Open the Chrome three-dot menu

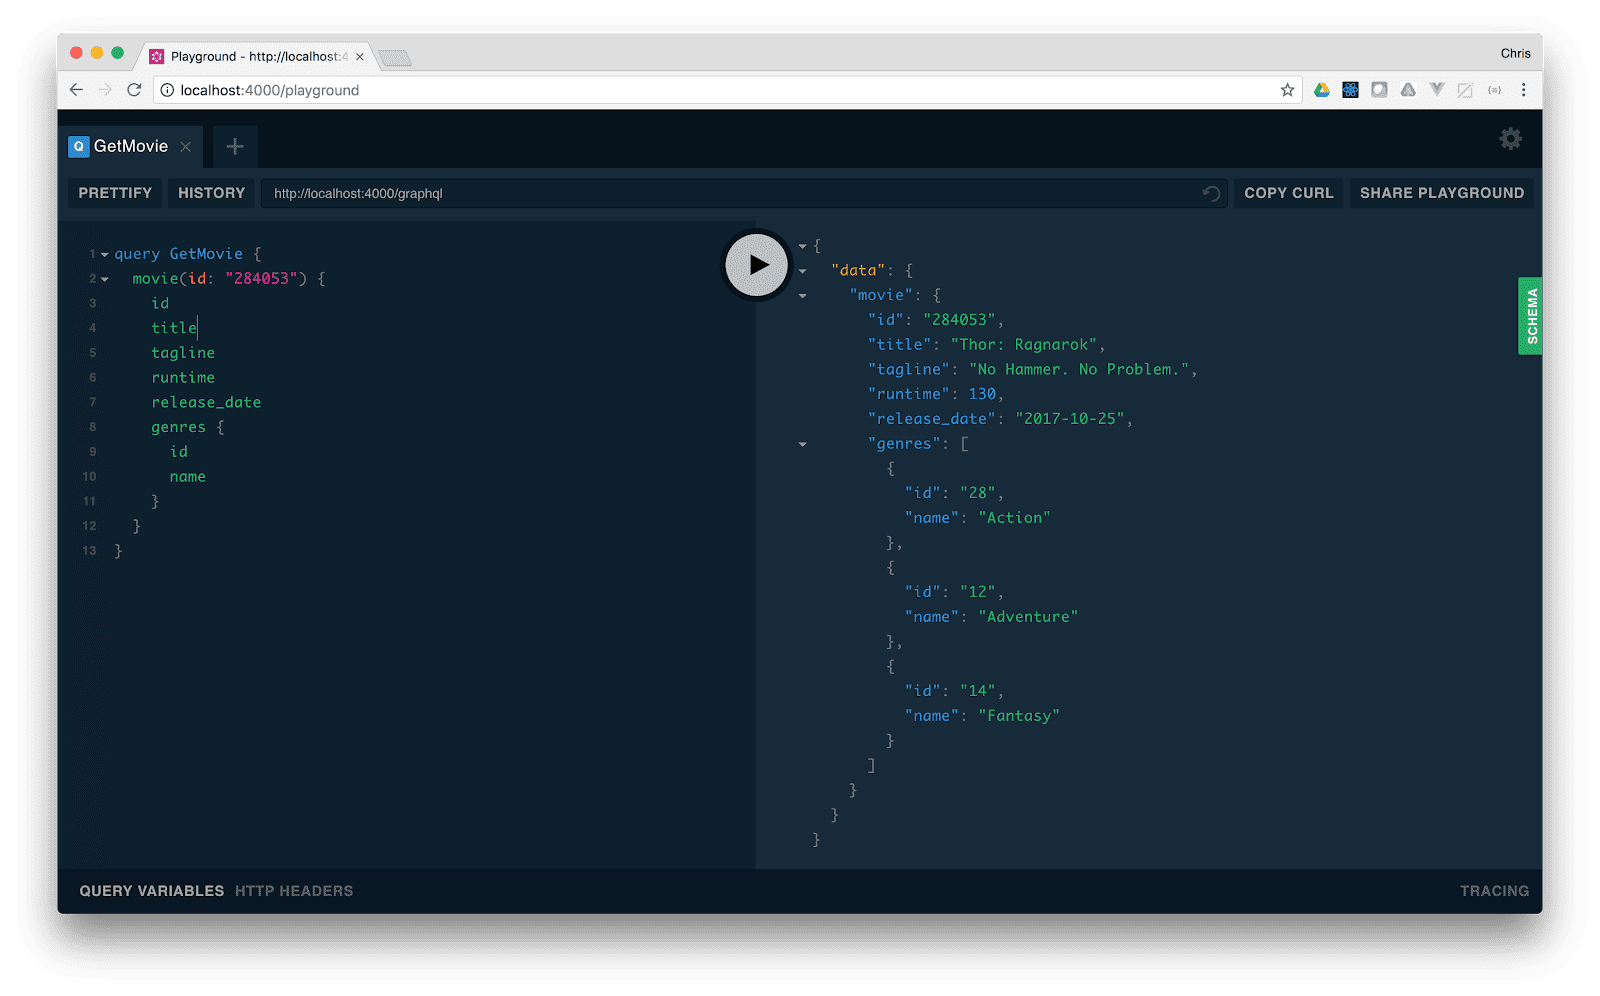click(1523, 89)
